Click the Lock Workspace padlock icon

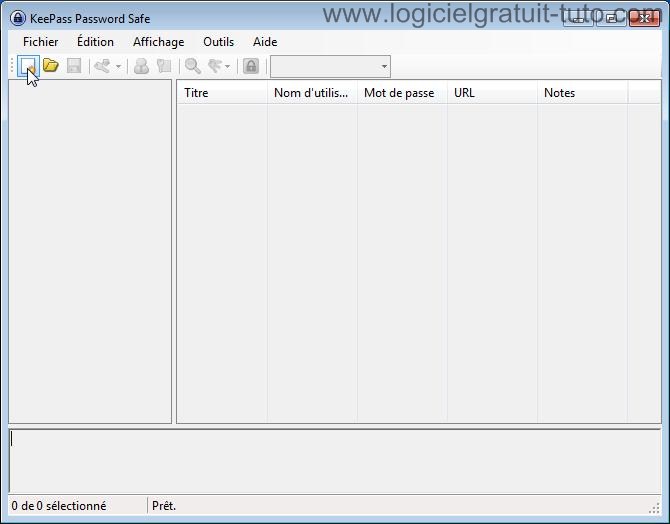[251, 66]
